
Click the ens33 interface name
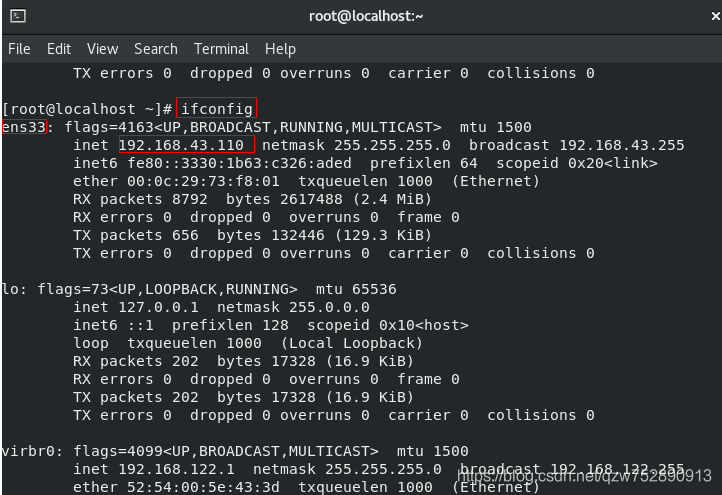23,127
